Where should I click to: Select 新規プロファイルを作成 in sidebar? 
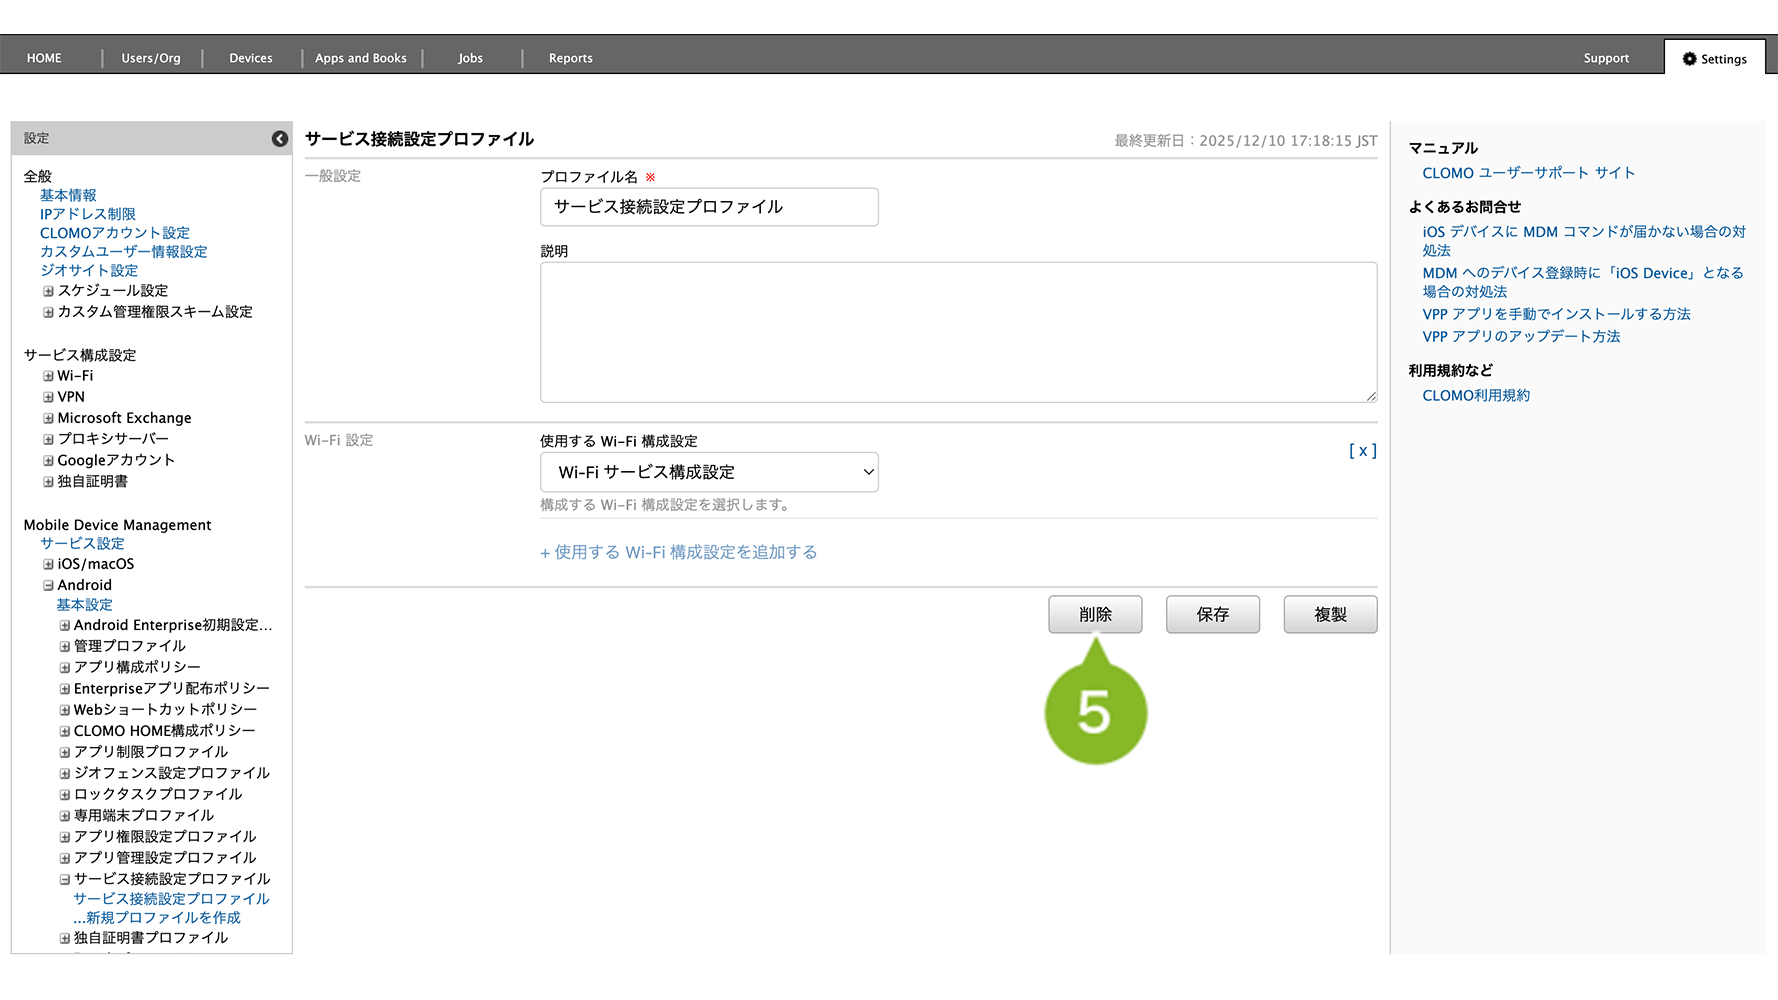point(157,918)
